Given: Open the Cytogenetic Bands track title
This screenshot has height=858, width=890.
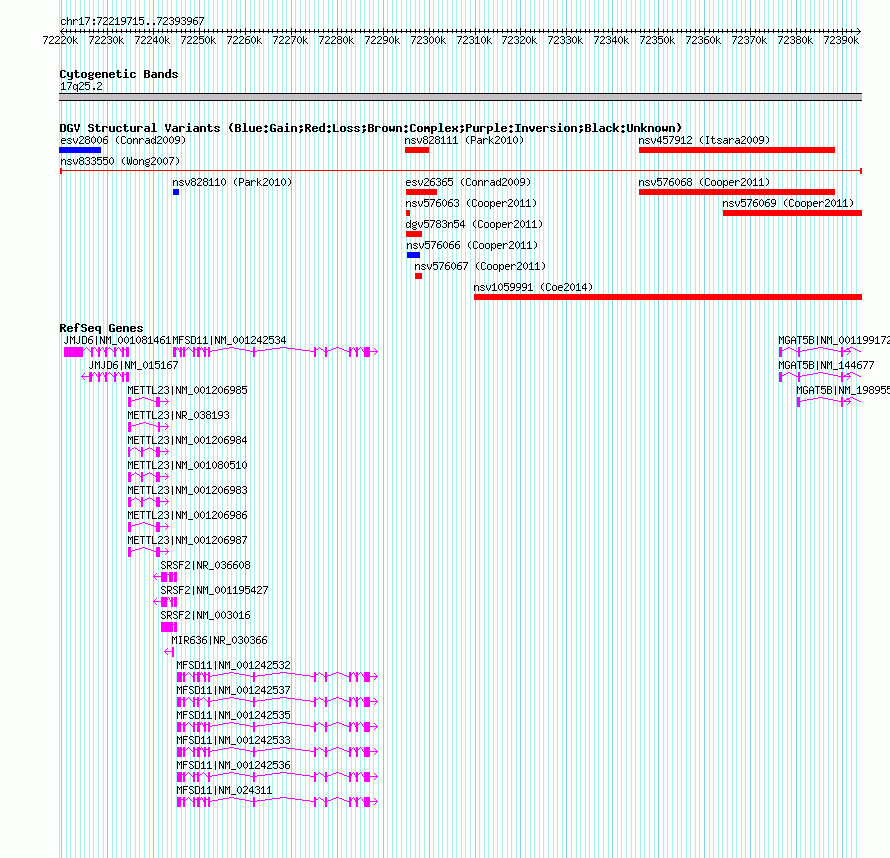Looking at the screenshot, I should pyautogui.click(x=119, y=74).
